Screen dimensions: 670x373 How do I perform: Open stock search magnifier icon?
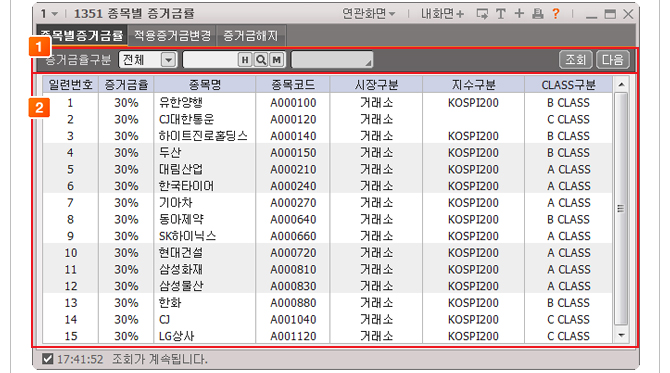coord(261,60)
